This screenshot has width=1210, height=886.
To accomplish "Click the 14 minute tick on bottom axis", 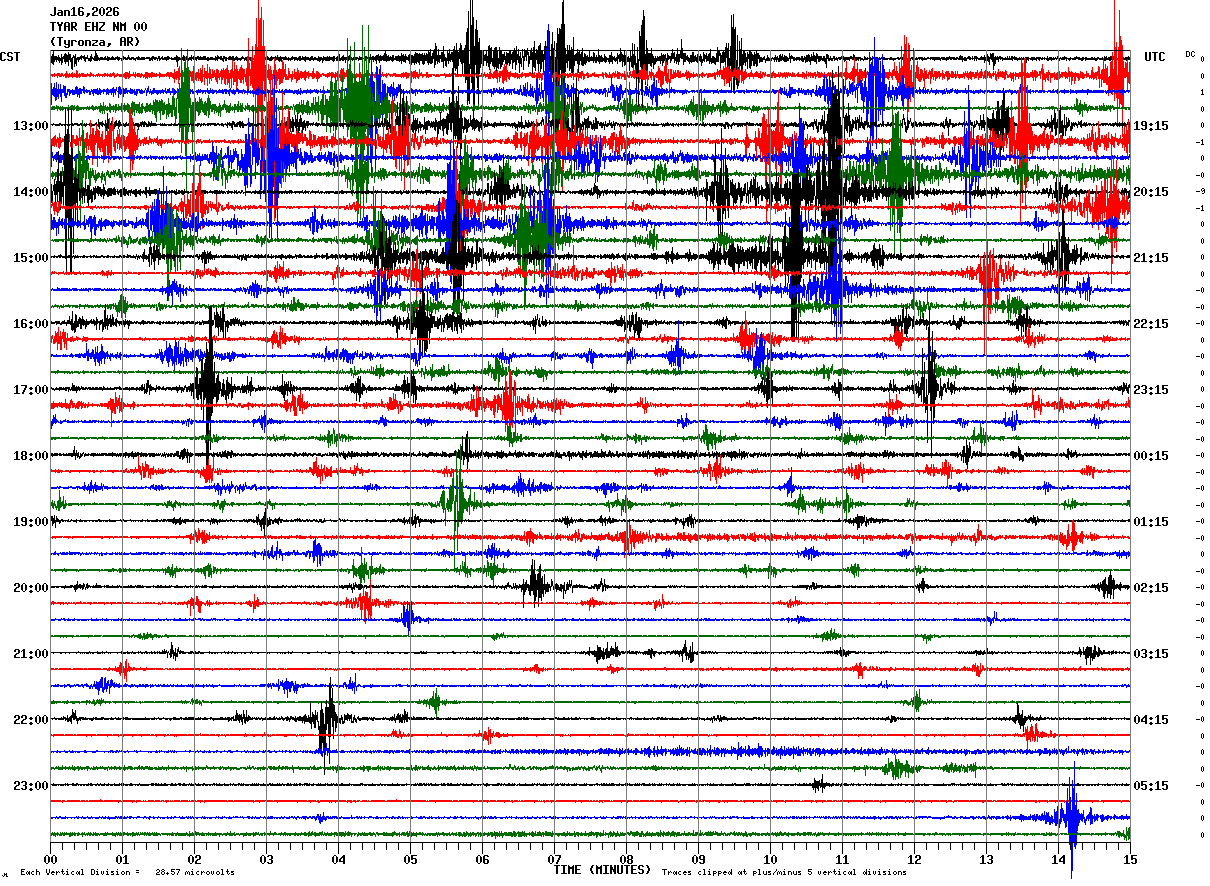I will [1059, 859].
